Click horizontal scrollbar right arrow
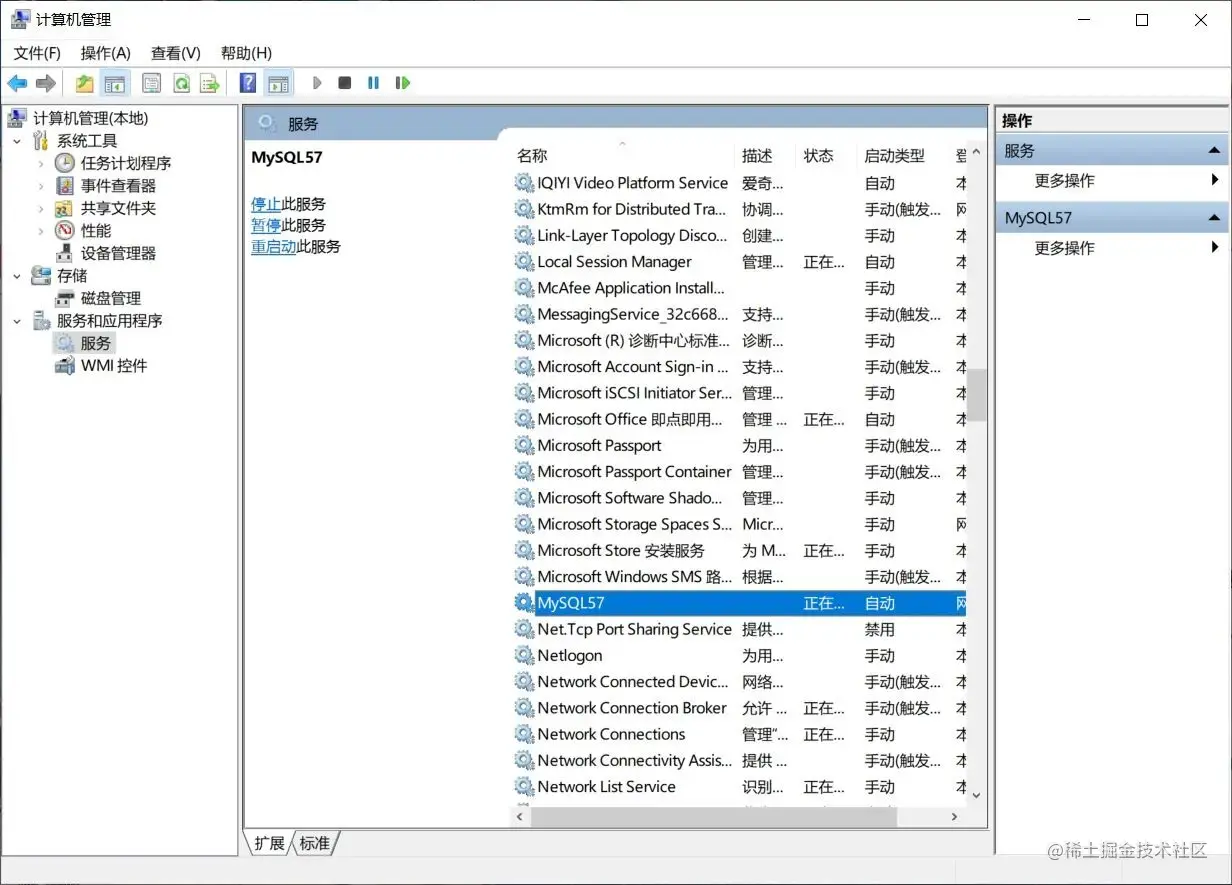This screenshot has height=885, width=1232. click(x=954, y=817)
